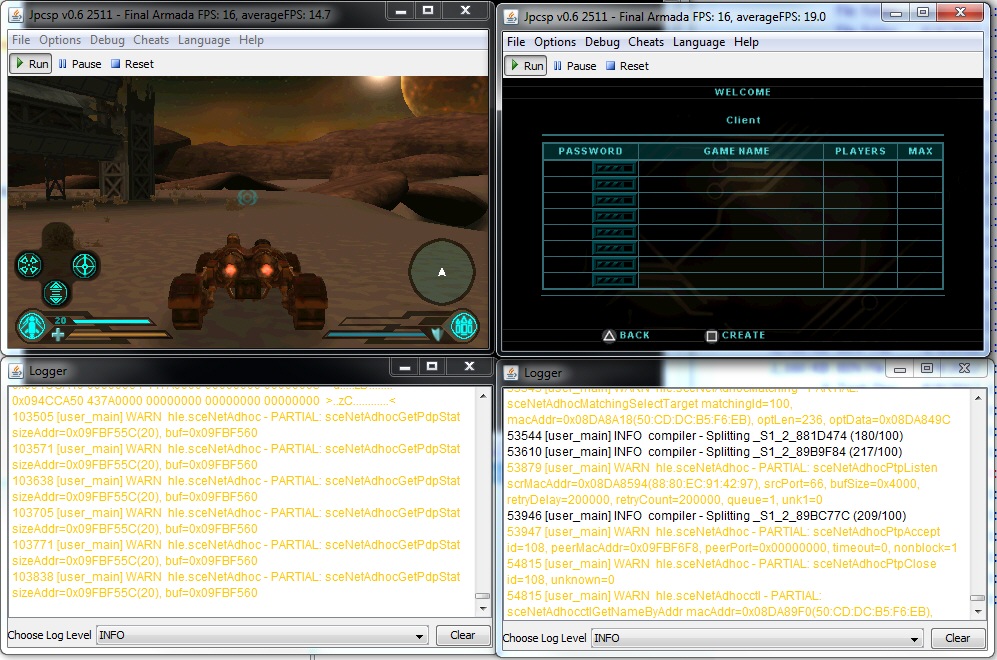The height and width of the screenshot is (660, 997).
Task: Click BACK in the lobby screen
Action: 635,335
